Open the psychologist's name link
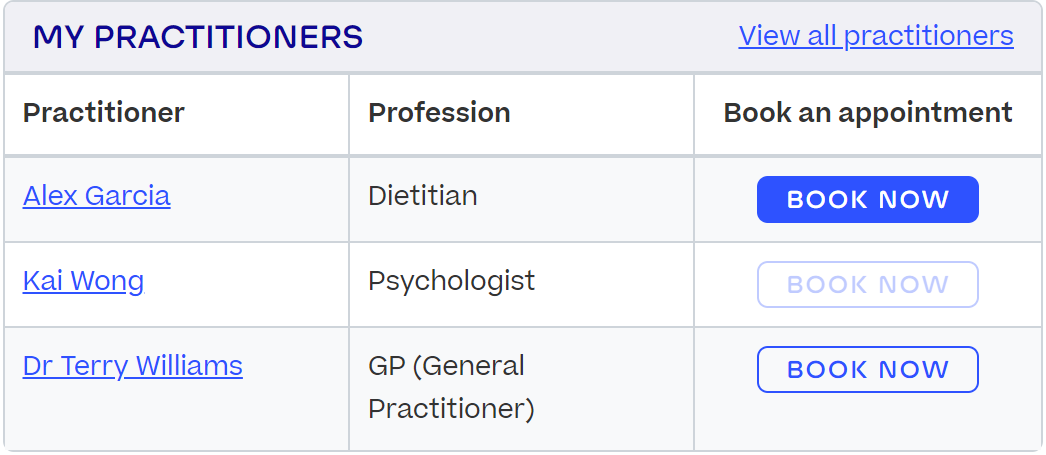The image size is (1046, 455). click(x=83, y=281)
